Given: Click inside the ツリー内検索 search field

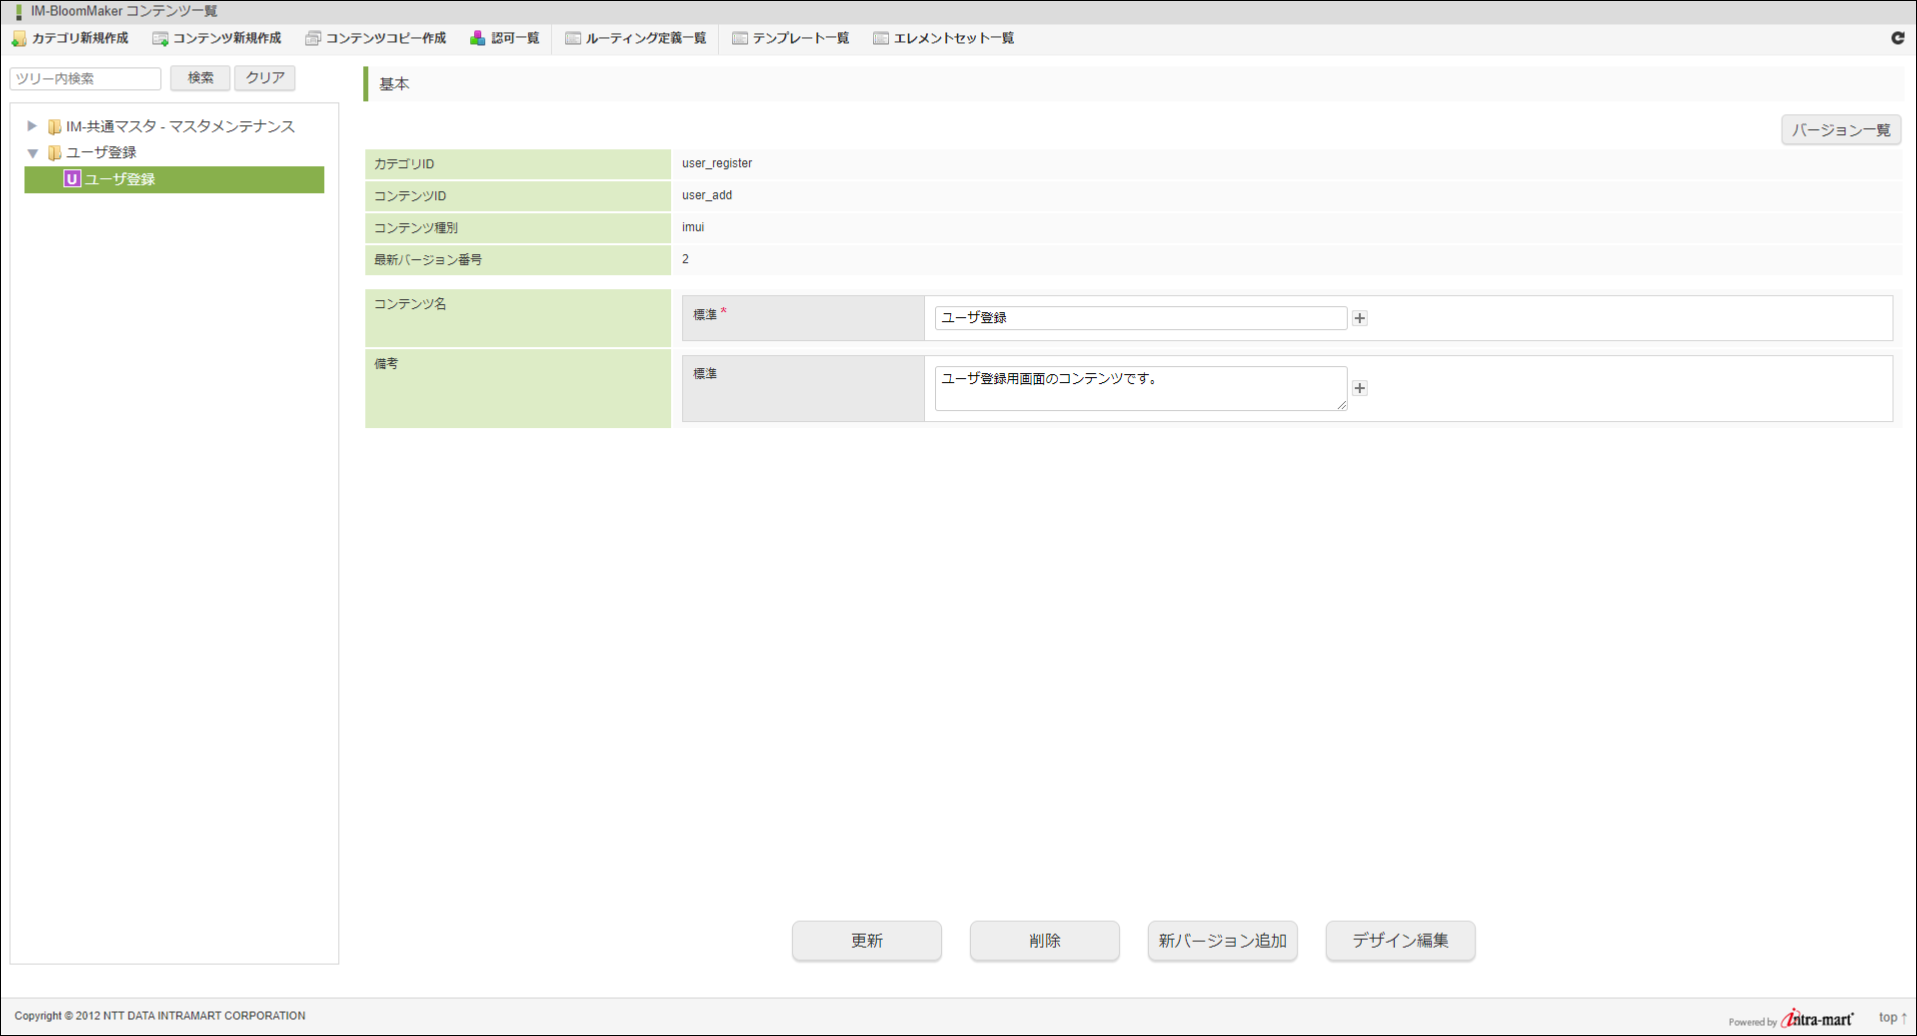Looking at the screenshot, I should [x=85, y=78].
